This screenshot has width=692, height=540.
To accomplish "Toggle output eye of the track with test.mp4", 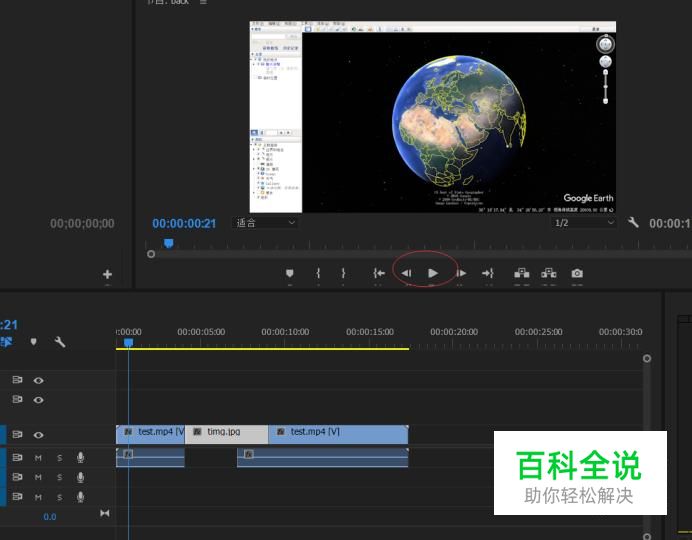I will coord(38,435).
